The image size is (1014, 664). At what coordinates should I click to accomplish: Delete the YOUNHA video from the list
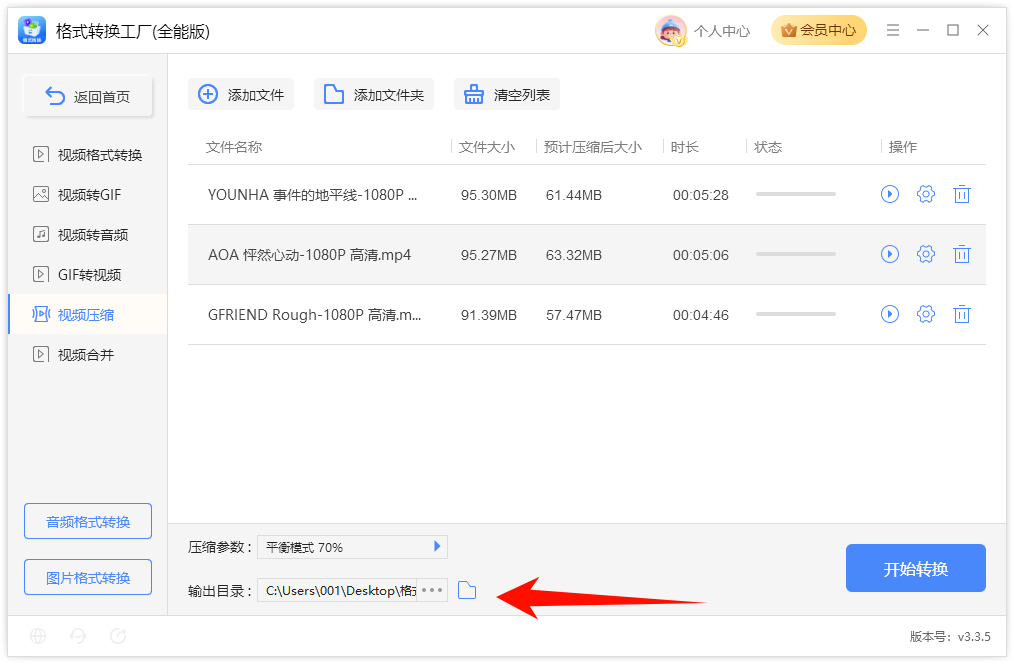(x=962, y=194)
